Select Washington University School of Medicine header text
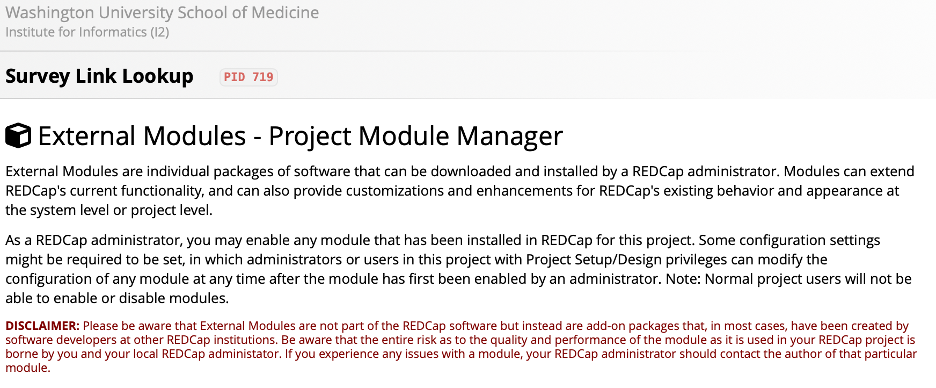 click(x=162, y=13)
